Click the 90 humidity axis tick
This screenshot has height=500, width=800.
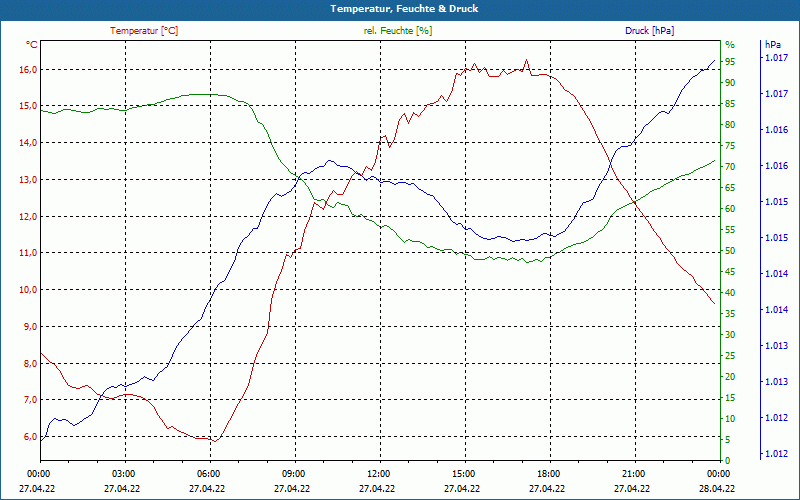click(730, 83)
